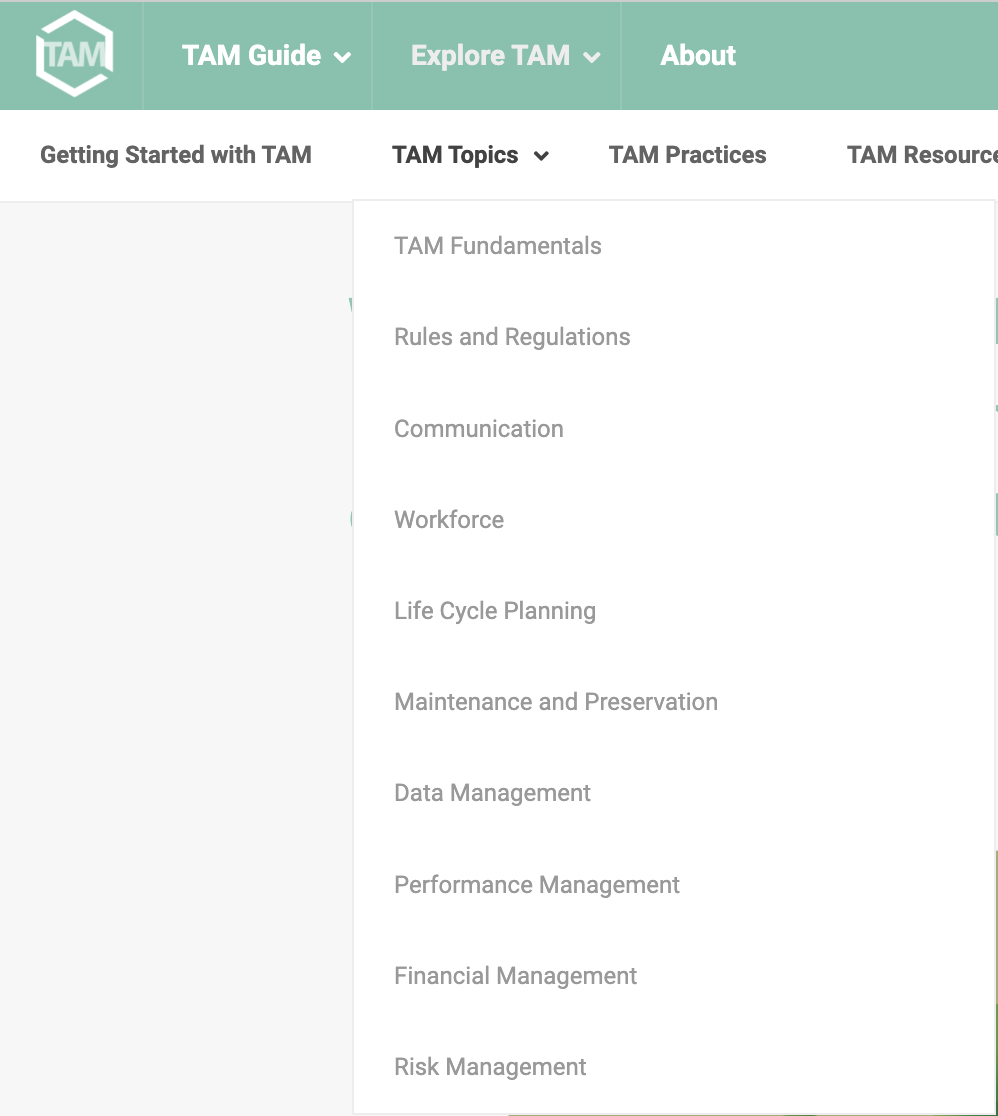Open the TAM Resources tab
998x1116 pixels.
tap(923, 155)
